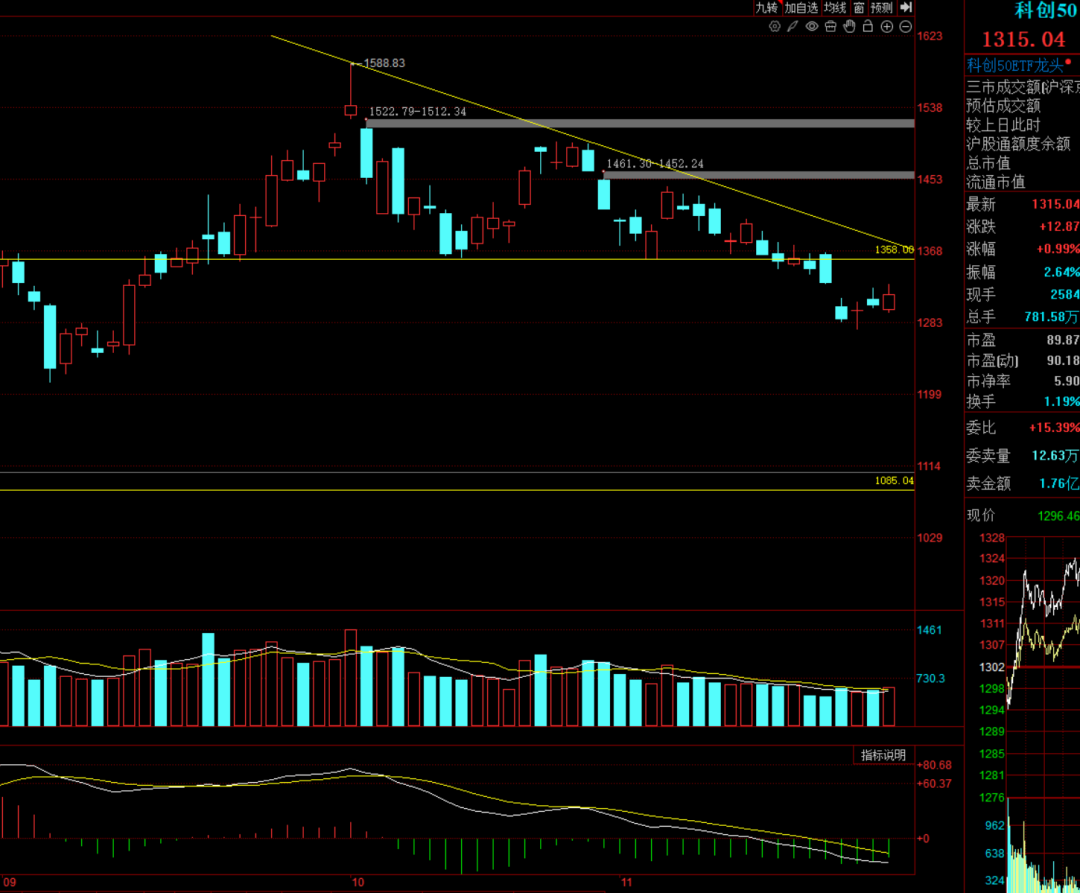
Task: Click the 指标说明 indicator description button
Action: tap(884, 755)
